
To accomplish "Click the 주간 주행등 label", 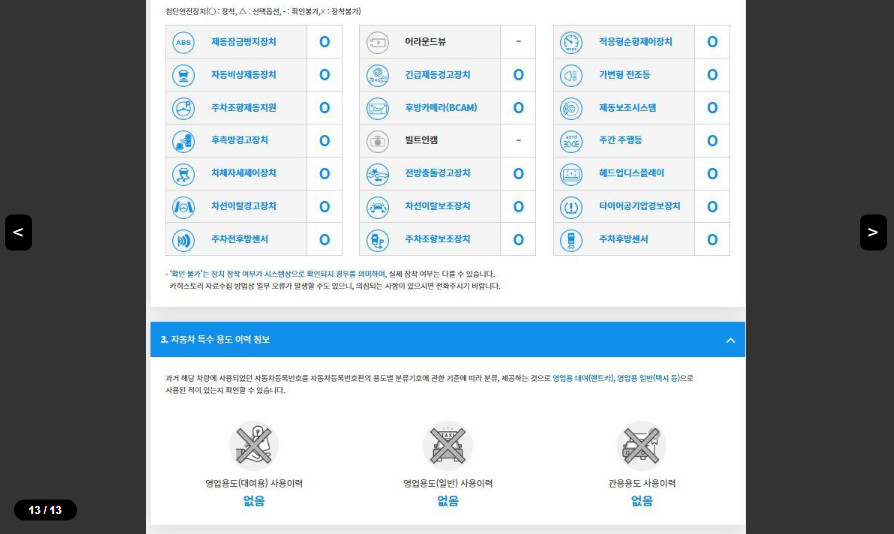I will point(620,140).
